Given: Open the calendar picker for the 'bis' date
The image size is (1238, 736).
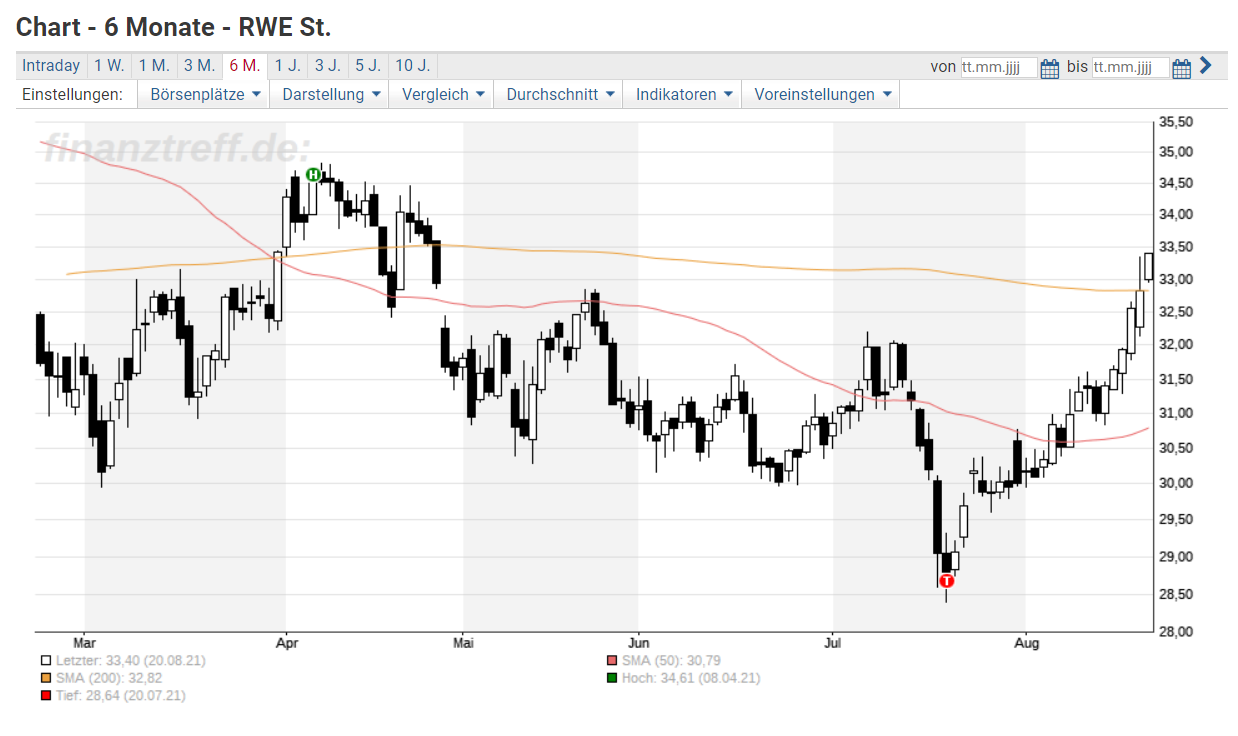Looking at the screenshot, I should click(x=1181, y=68).
